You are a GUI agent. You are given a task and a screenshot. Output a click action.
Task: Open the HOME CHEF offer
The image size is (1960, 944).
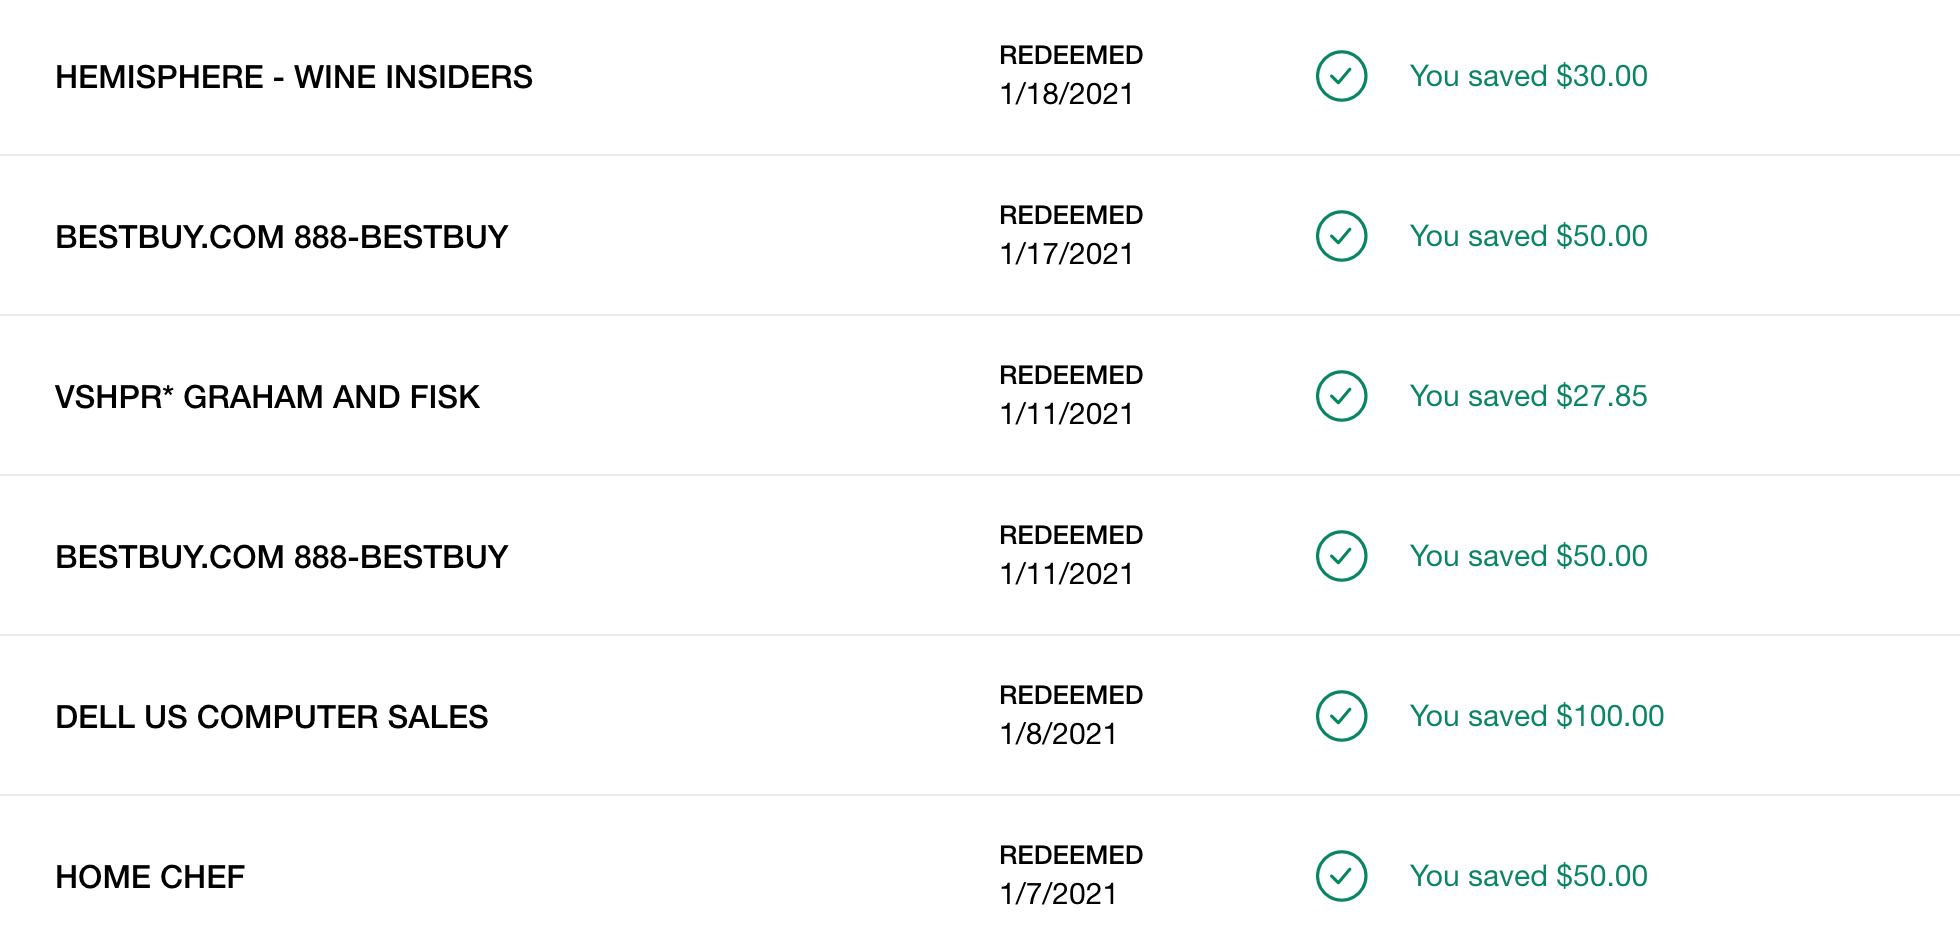150,877
